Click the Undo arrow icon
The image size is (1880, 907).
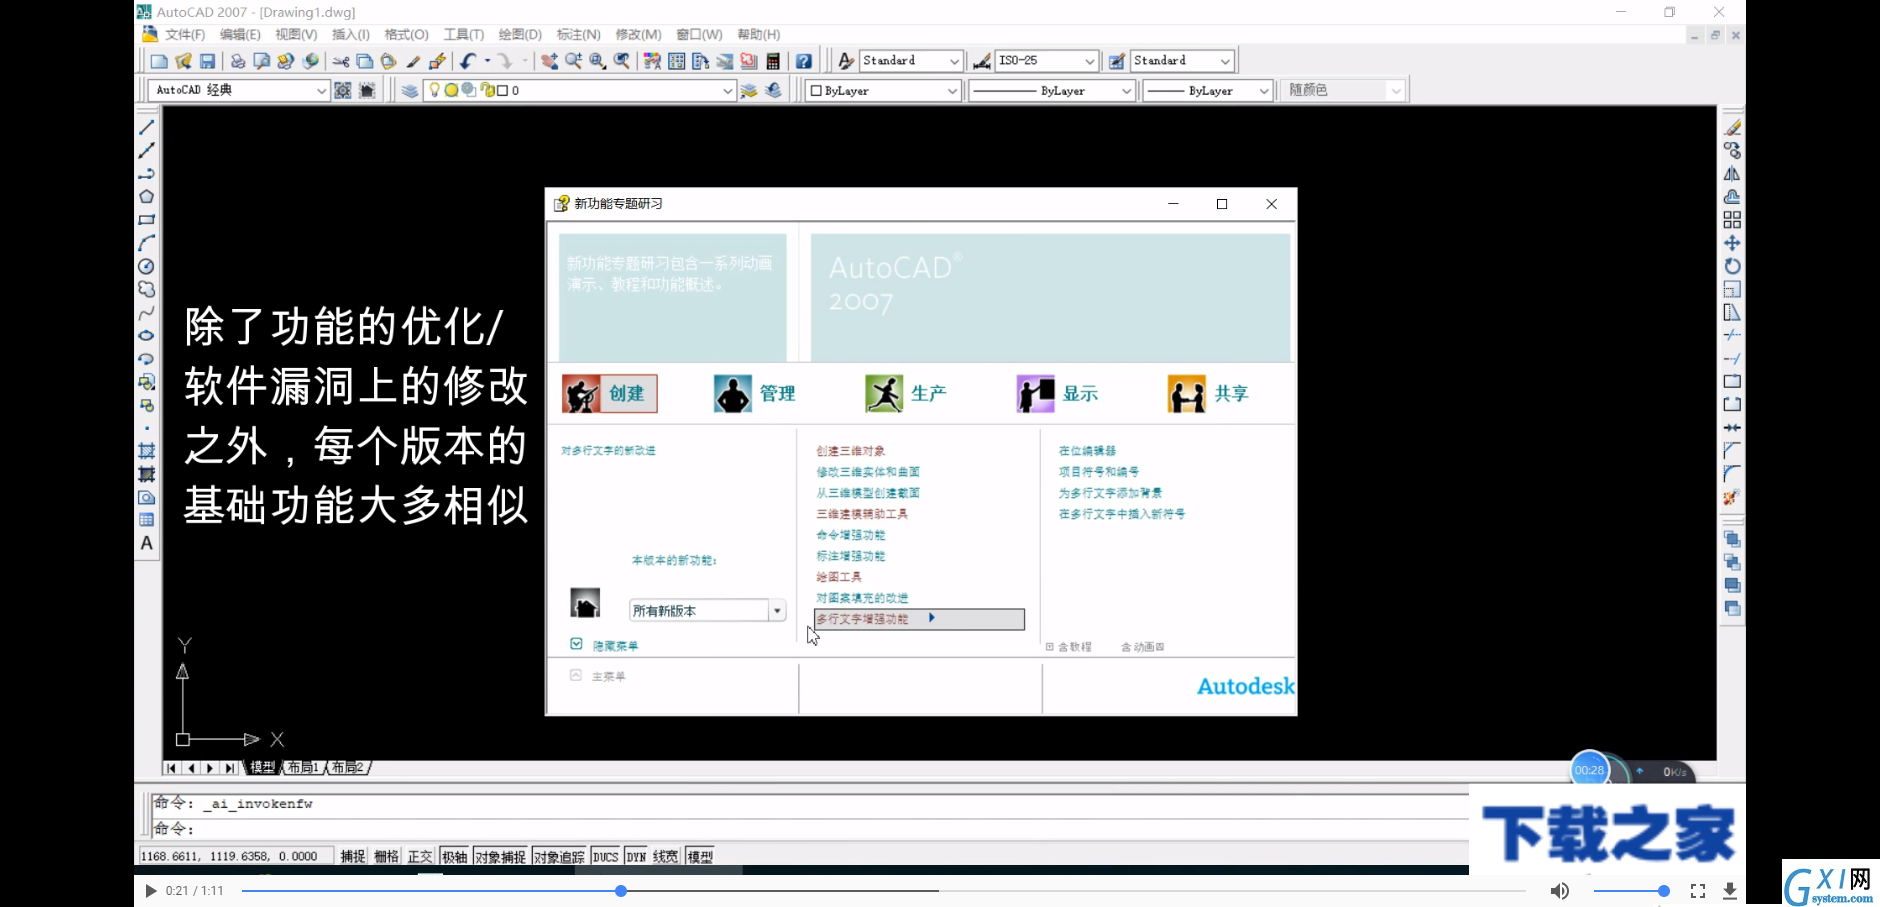click(x=468, y=61)
